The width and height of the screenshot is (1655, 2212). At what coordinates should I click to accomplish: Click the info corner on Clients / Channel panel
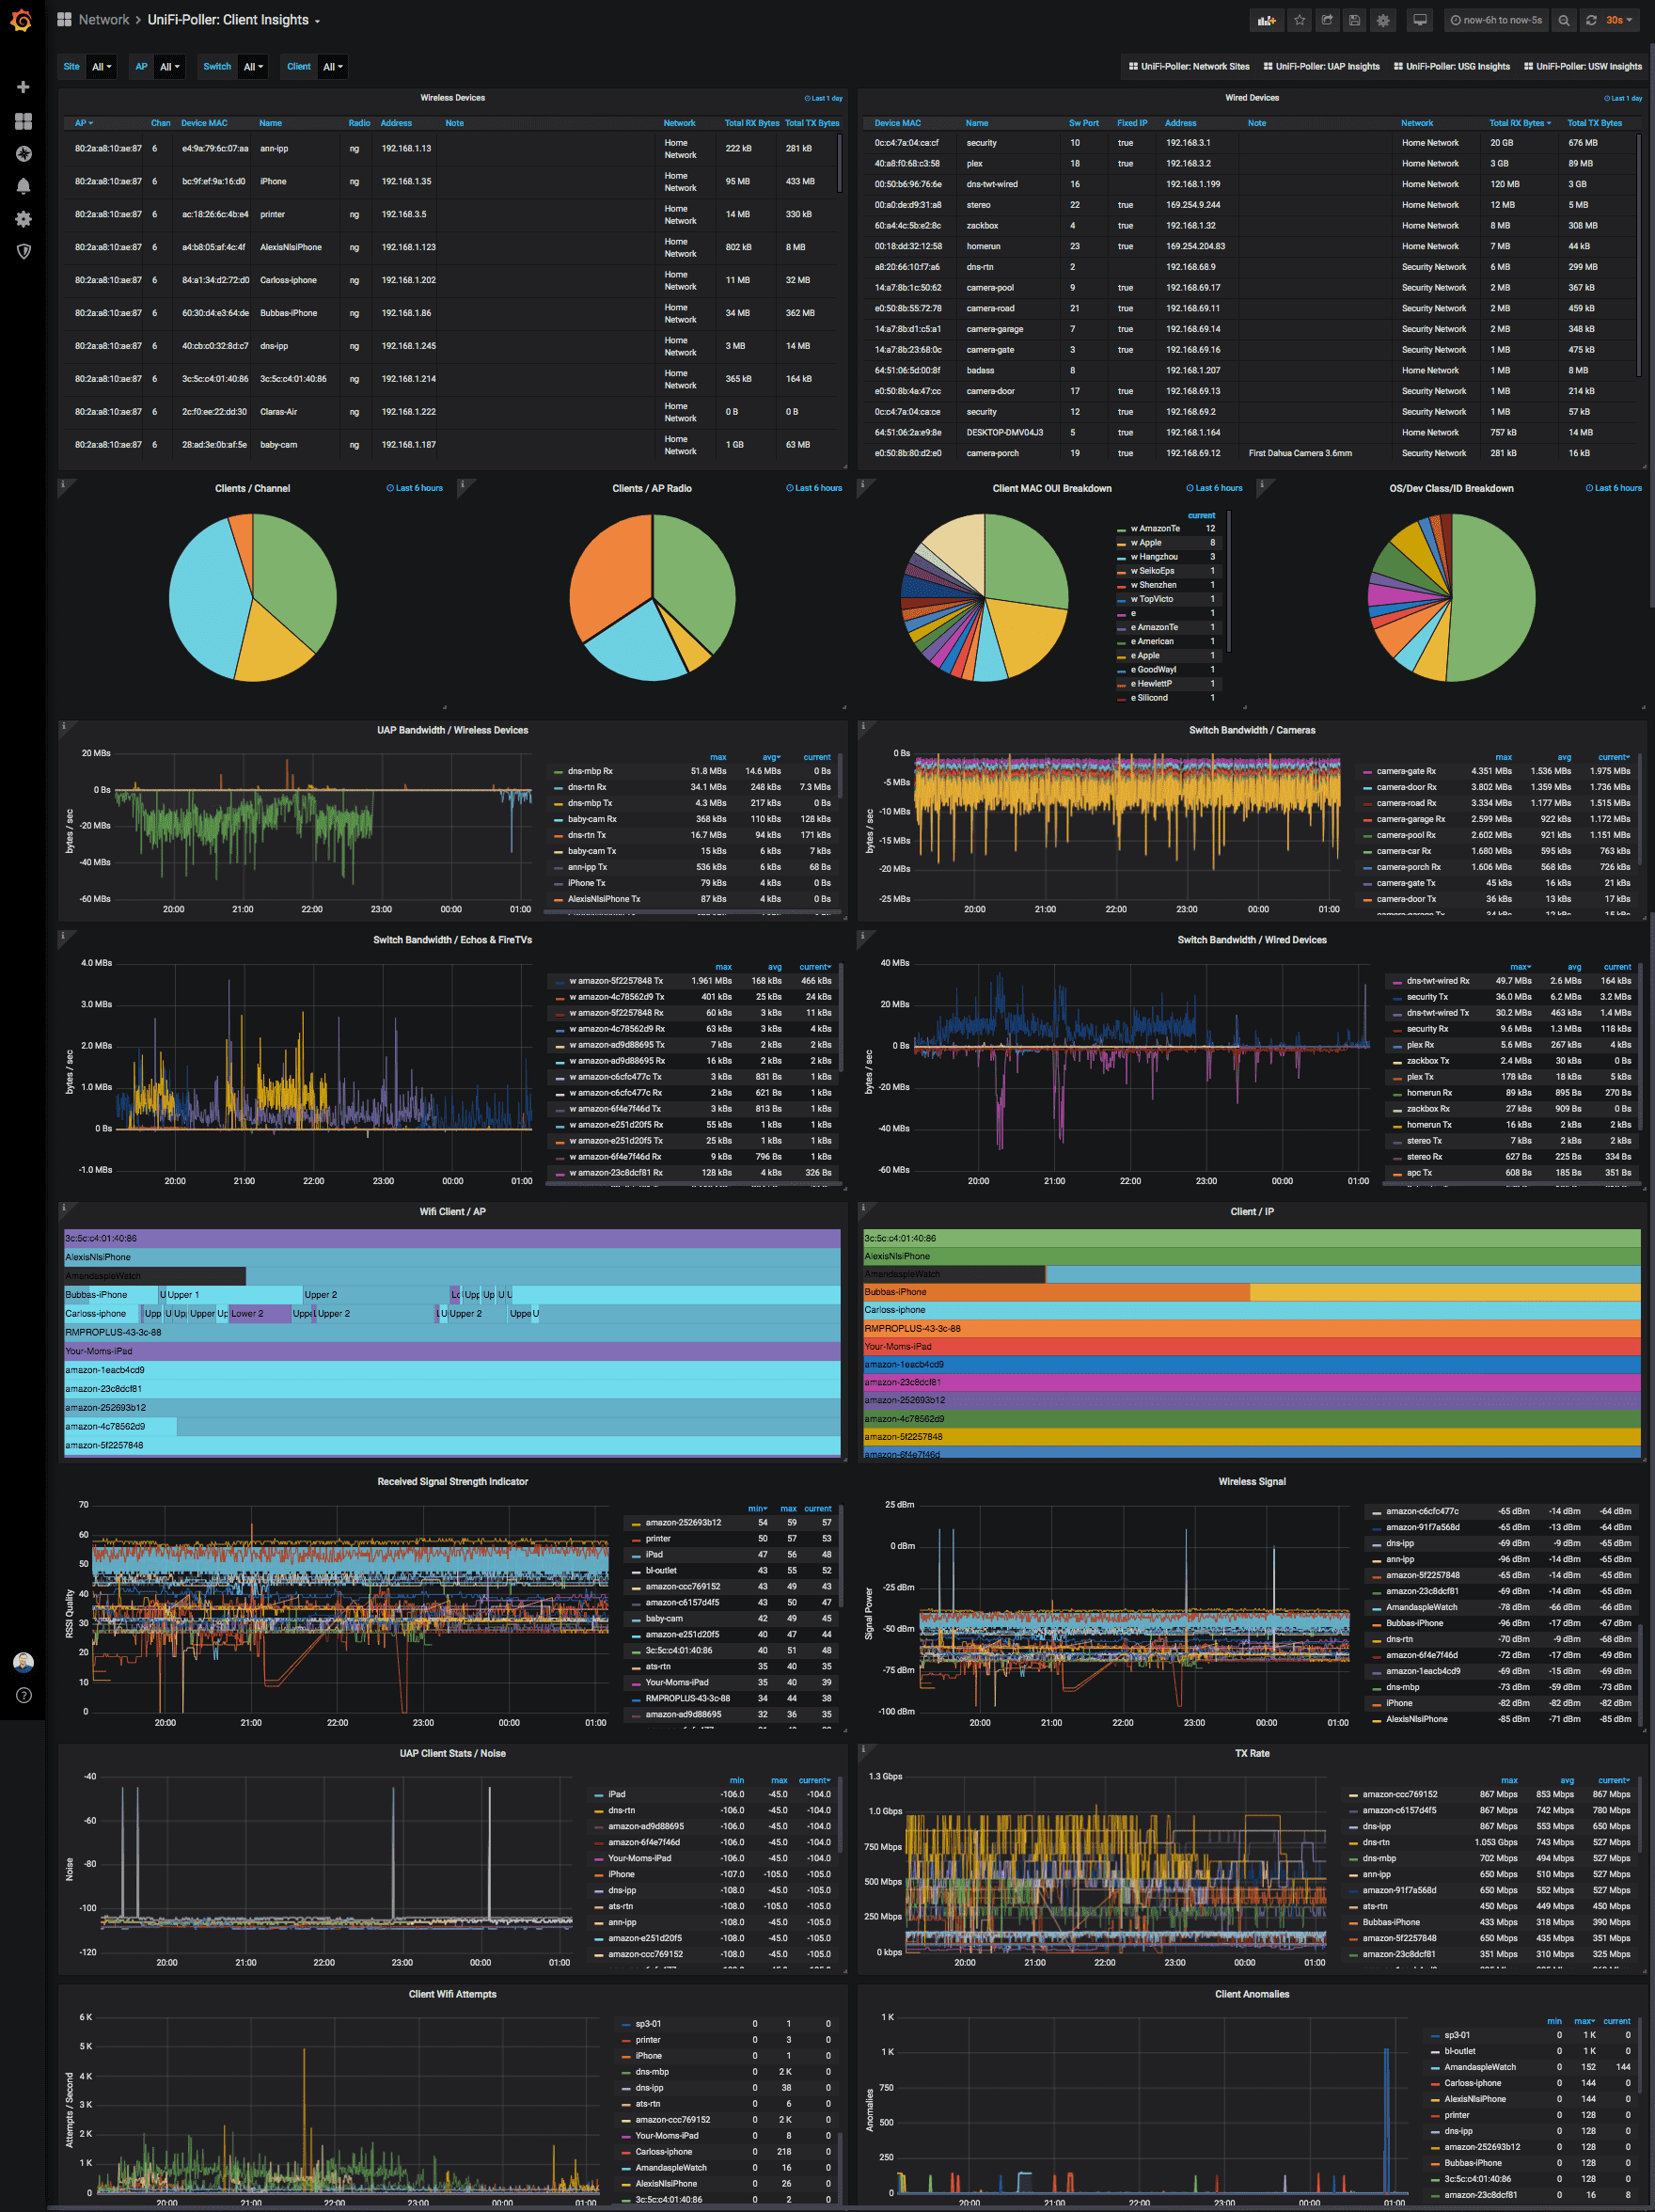62,484
